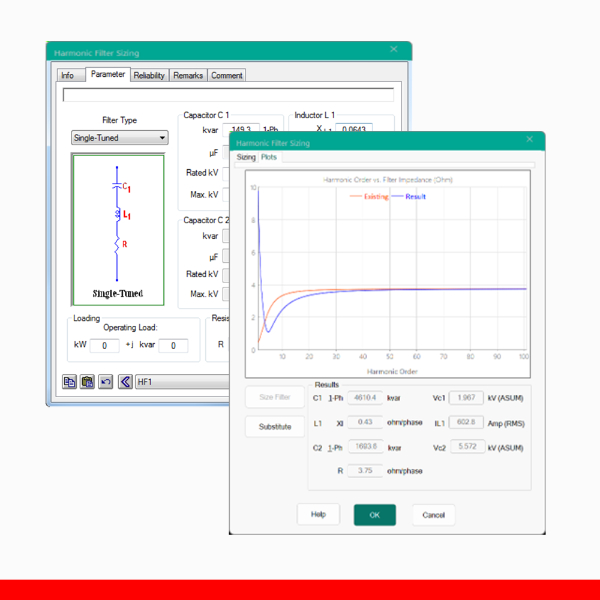Open the Filter Type dropdown
The width and height of the screenshot is (600, 600).
tap(119, 138)
